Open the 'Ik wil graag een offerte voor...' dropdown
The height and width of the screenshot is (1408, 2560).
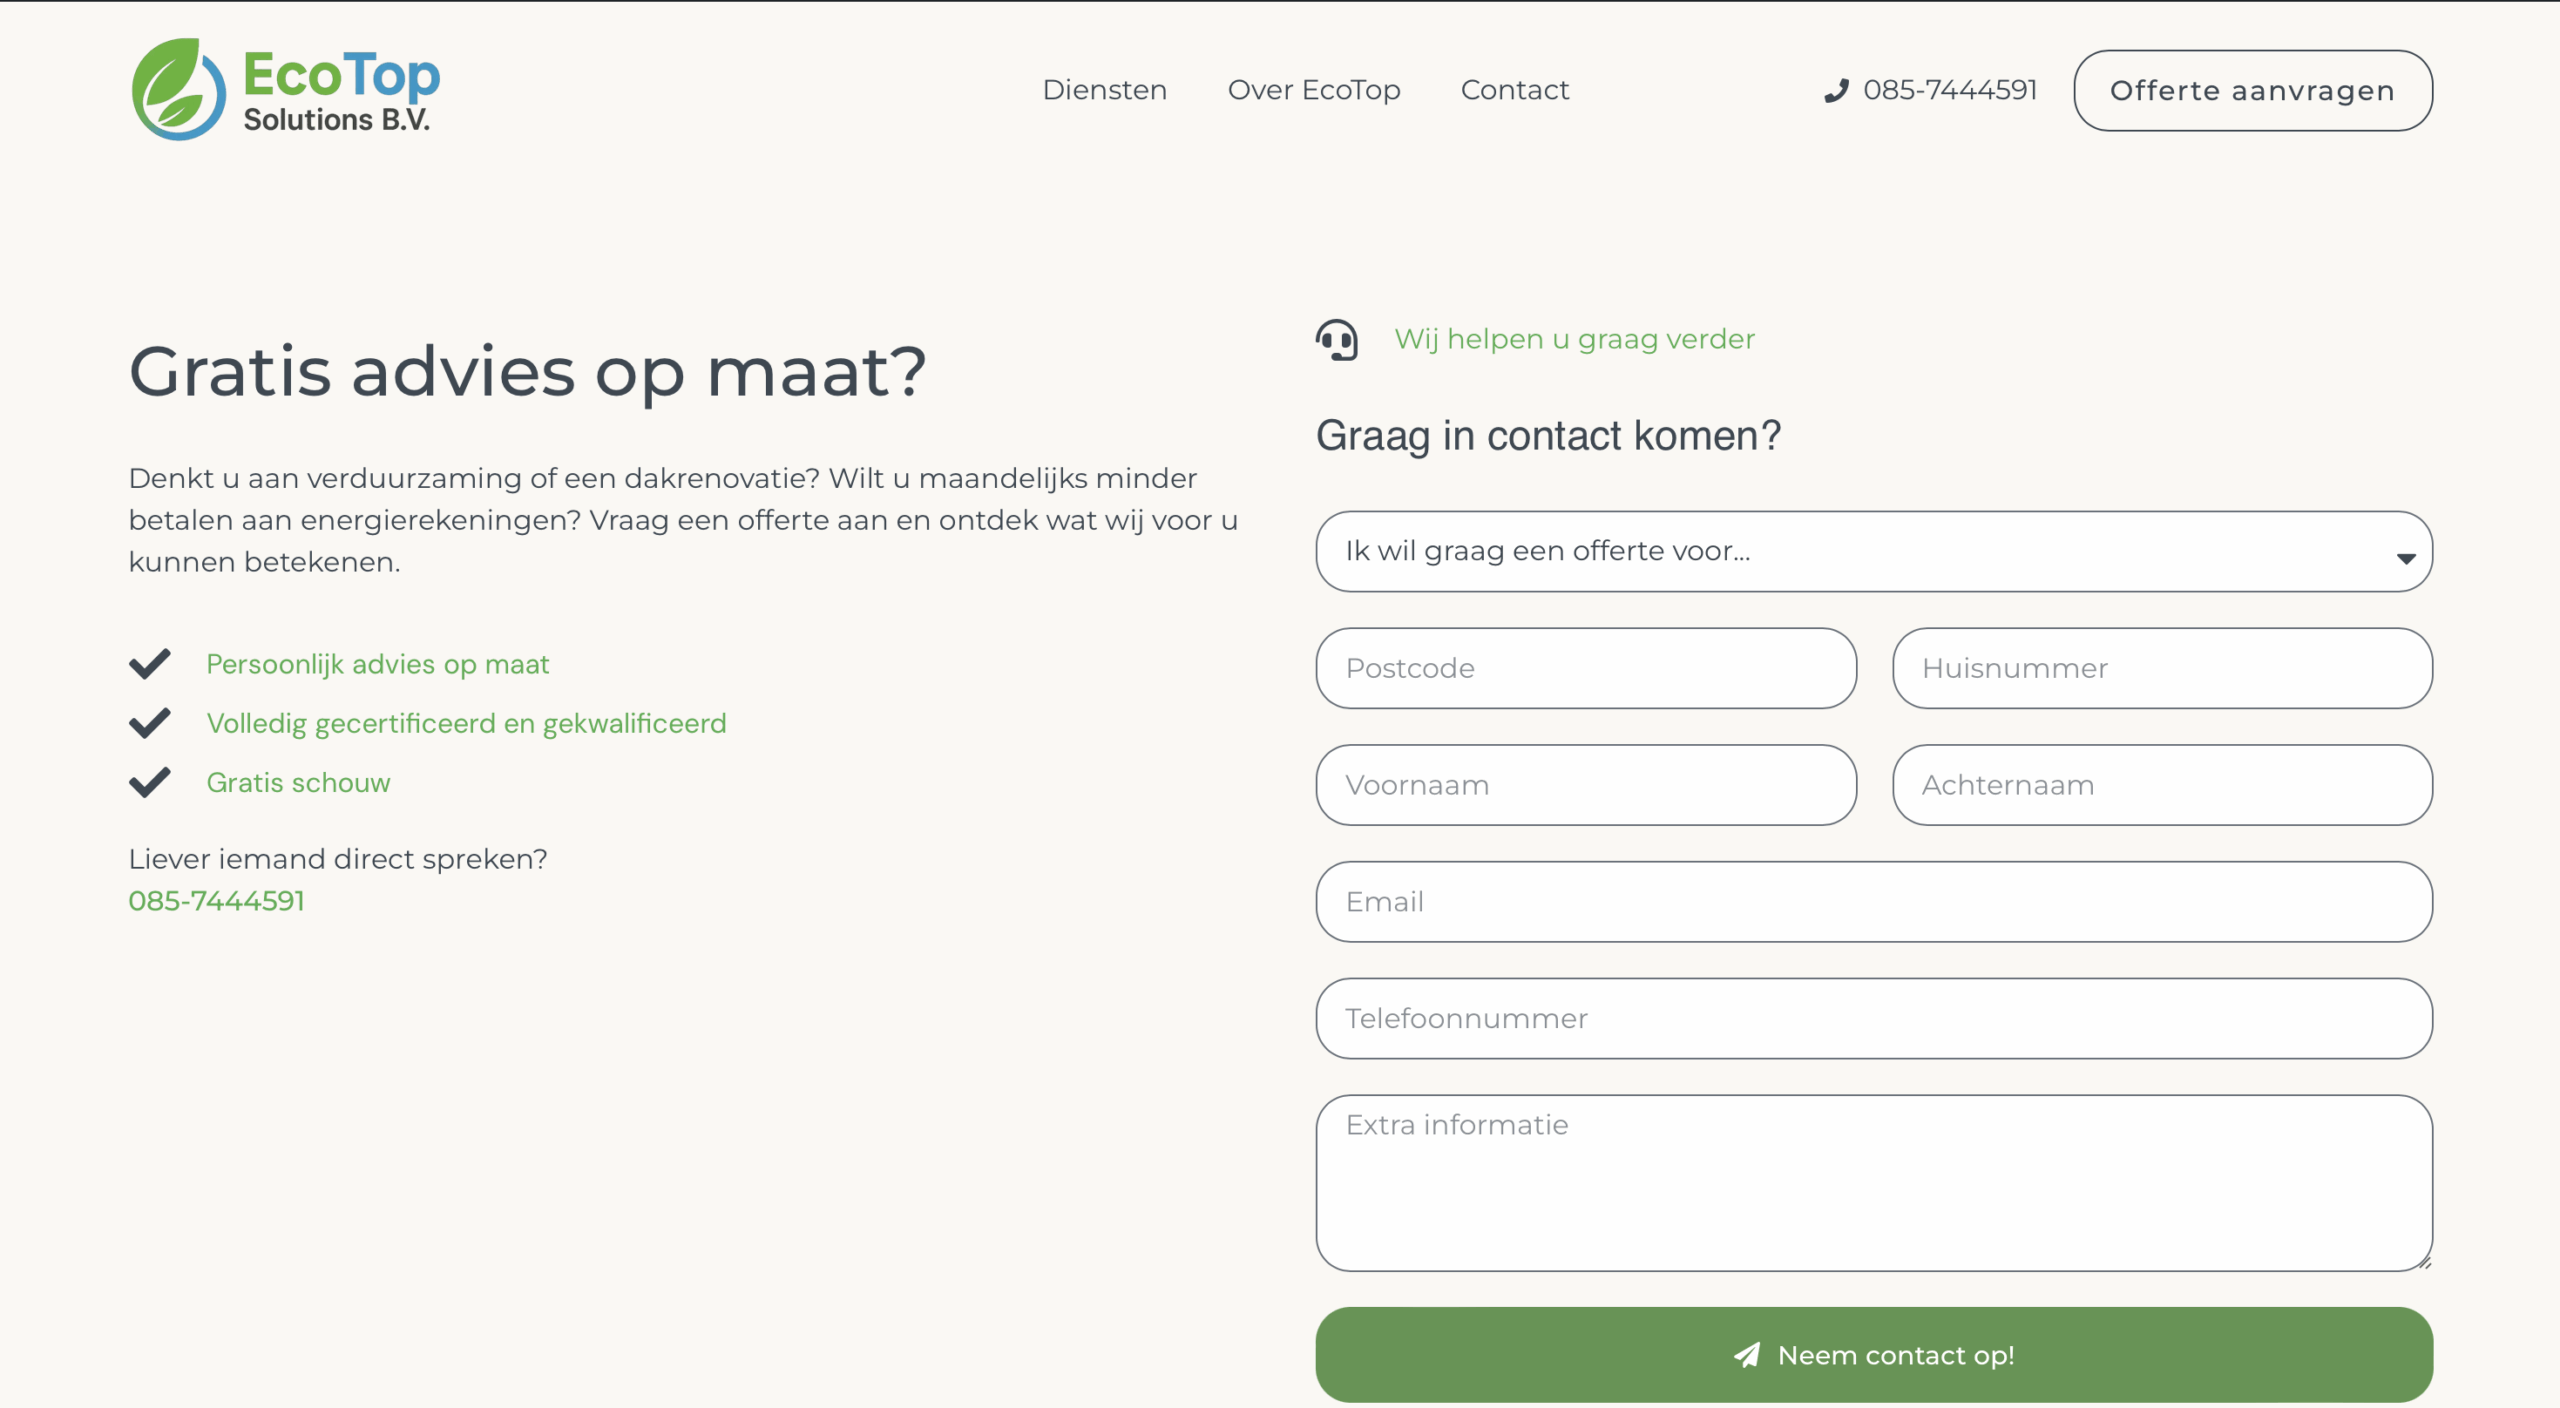[x=1860, y=552]
